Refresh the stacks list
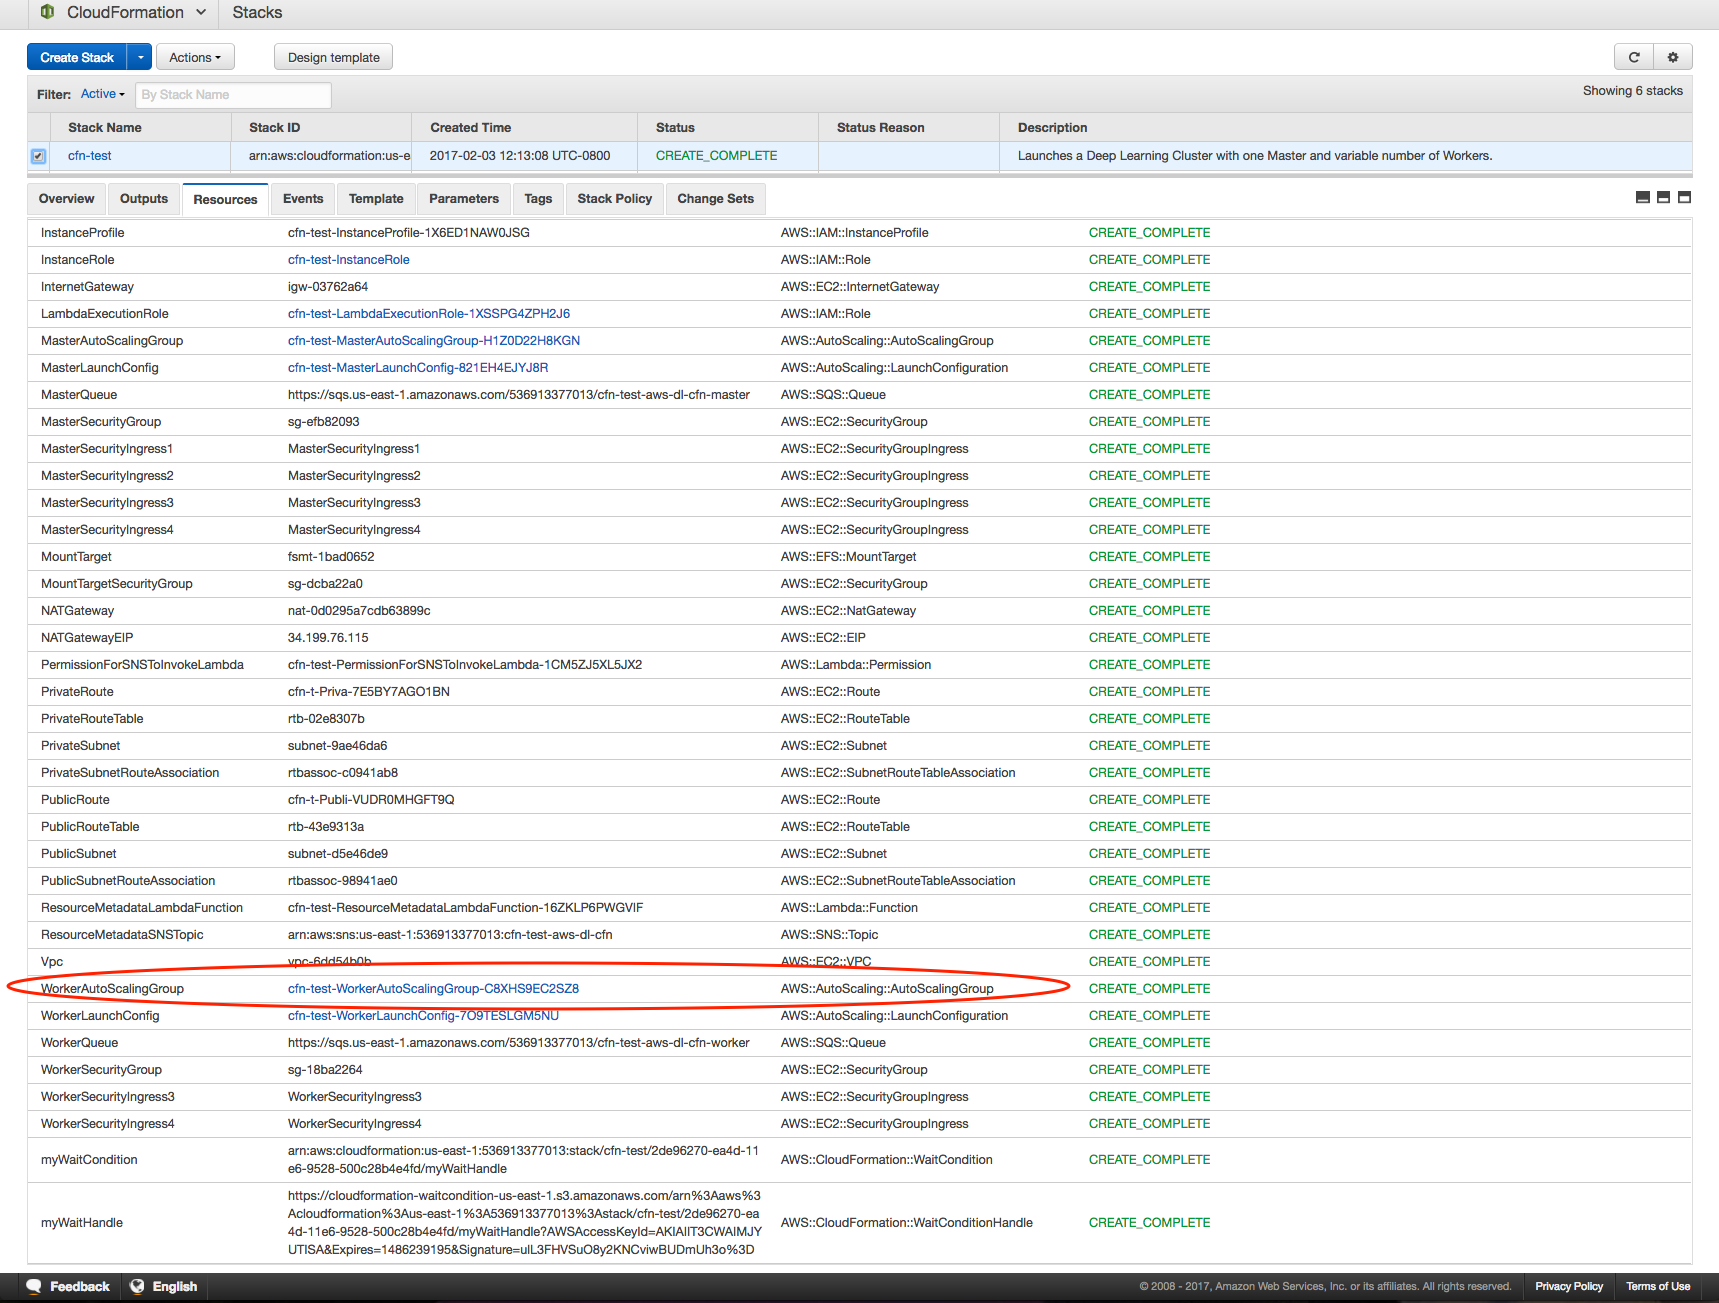The height and width of the screenshot is (1303, 1719). (x=1634, y=57)
